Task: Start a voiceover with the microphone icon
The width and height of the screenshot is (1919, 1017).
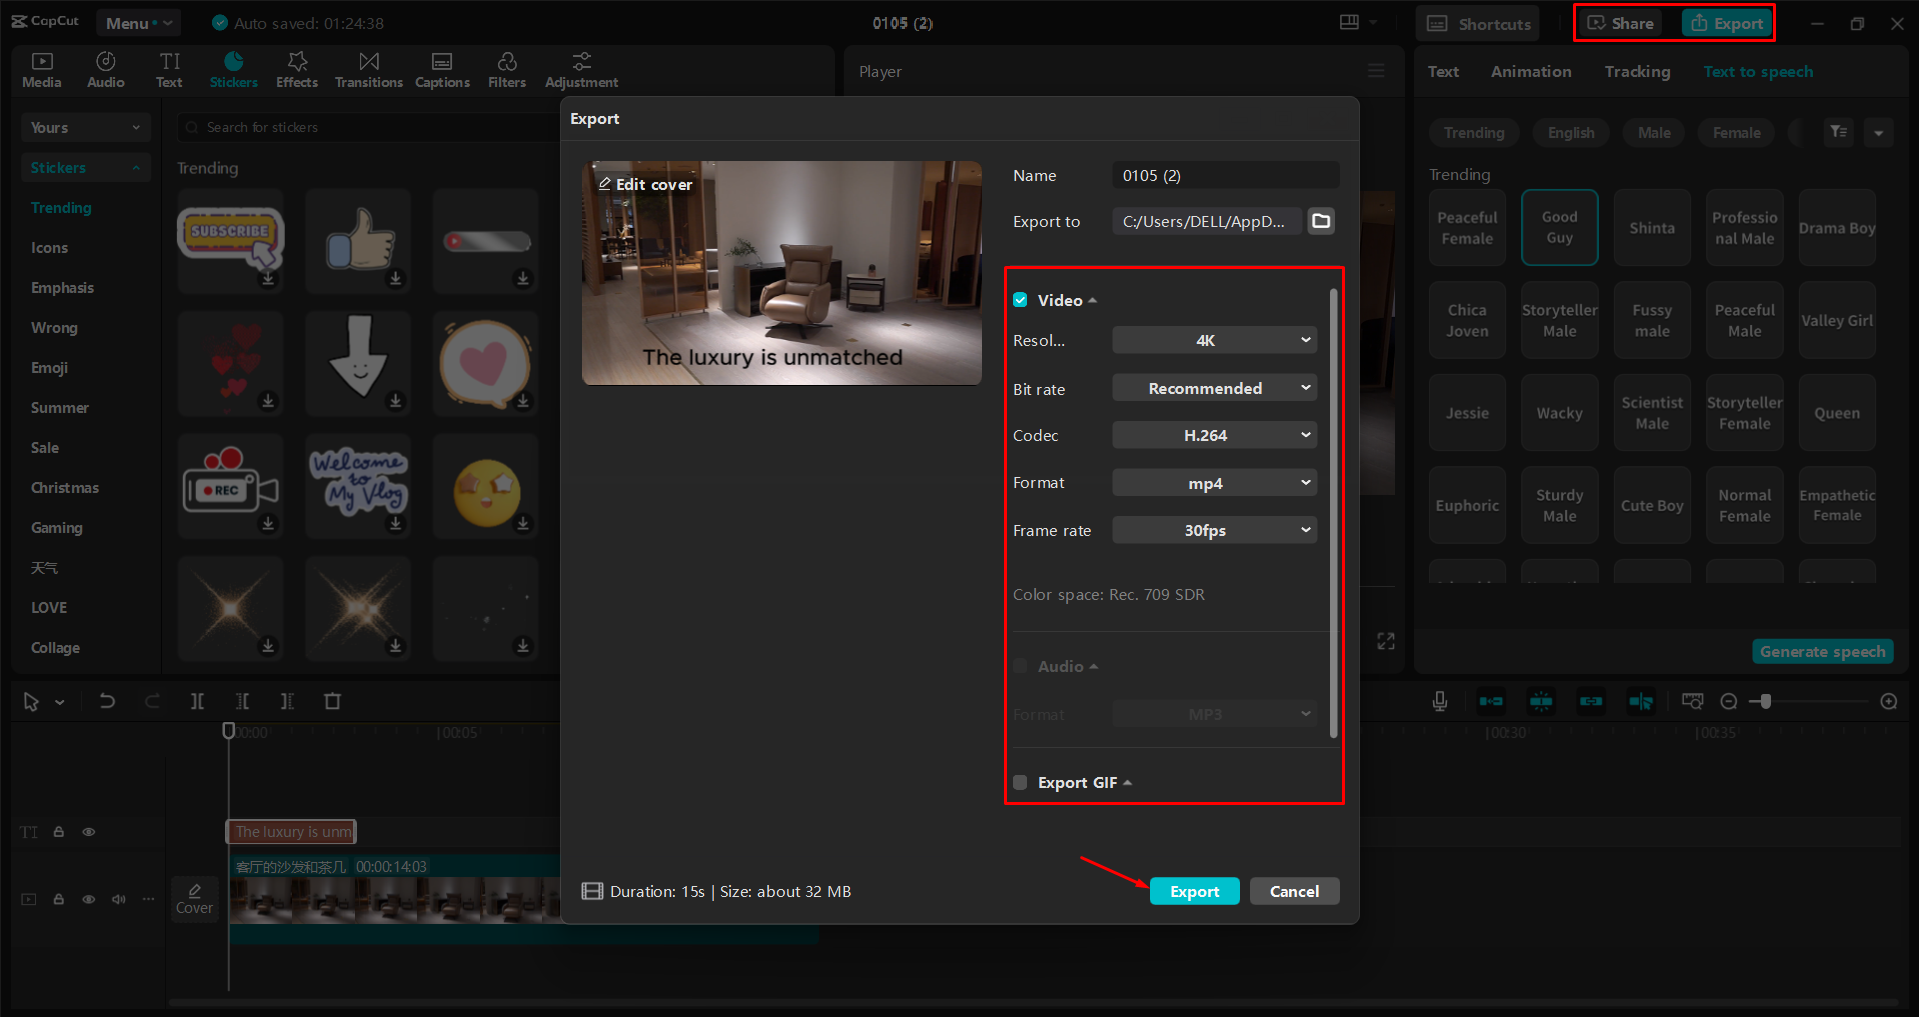Action: (1440, 701)
